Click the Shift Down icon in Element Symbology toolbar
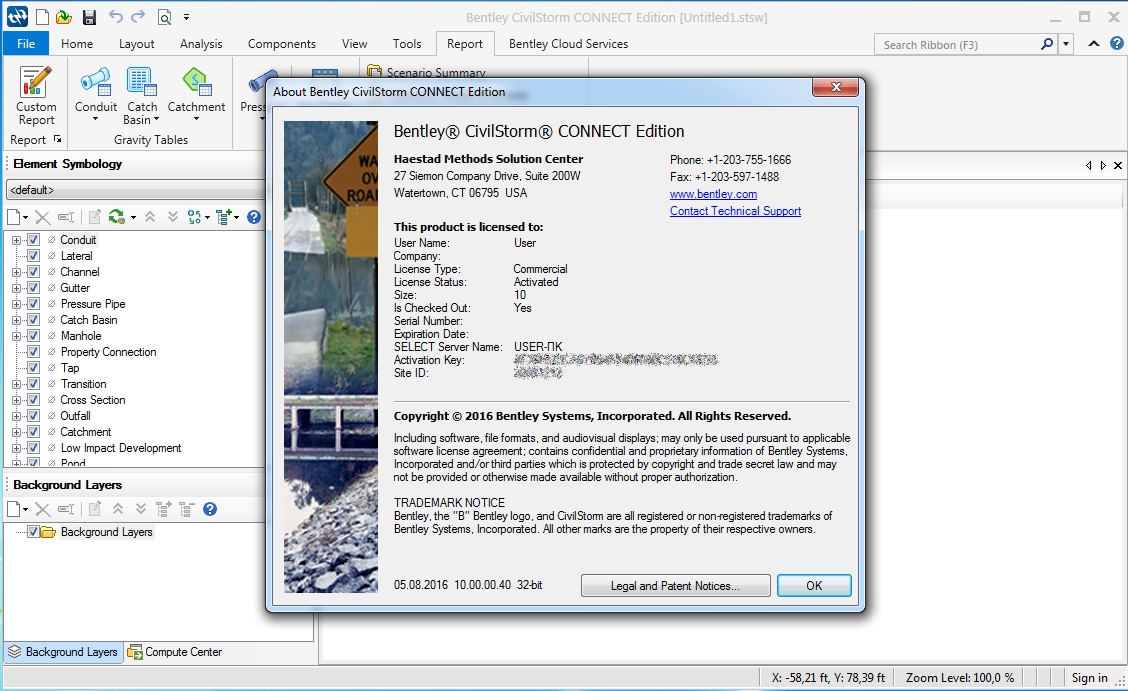Image resolution: width=1128 pixels, height=691 pixels. [173, 216]
